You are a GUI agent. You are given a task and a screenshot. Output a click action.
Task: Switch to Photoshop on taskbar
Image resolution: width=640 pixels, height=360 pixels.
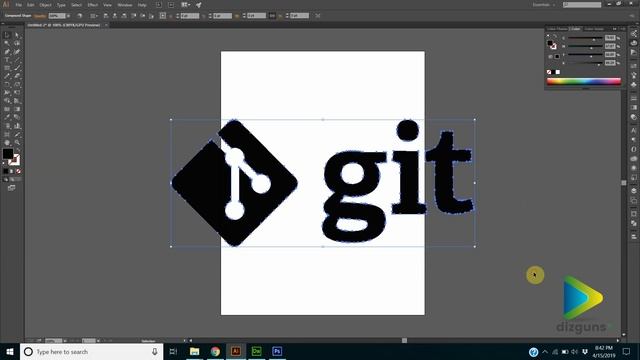277,351
